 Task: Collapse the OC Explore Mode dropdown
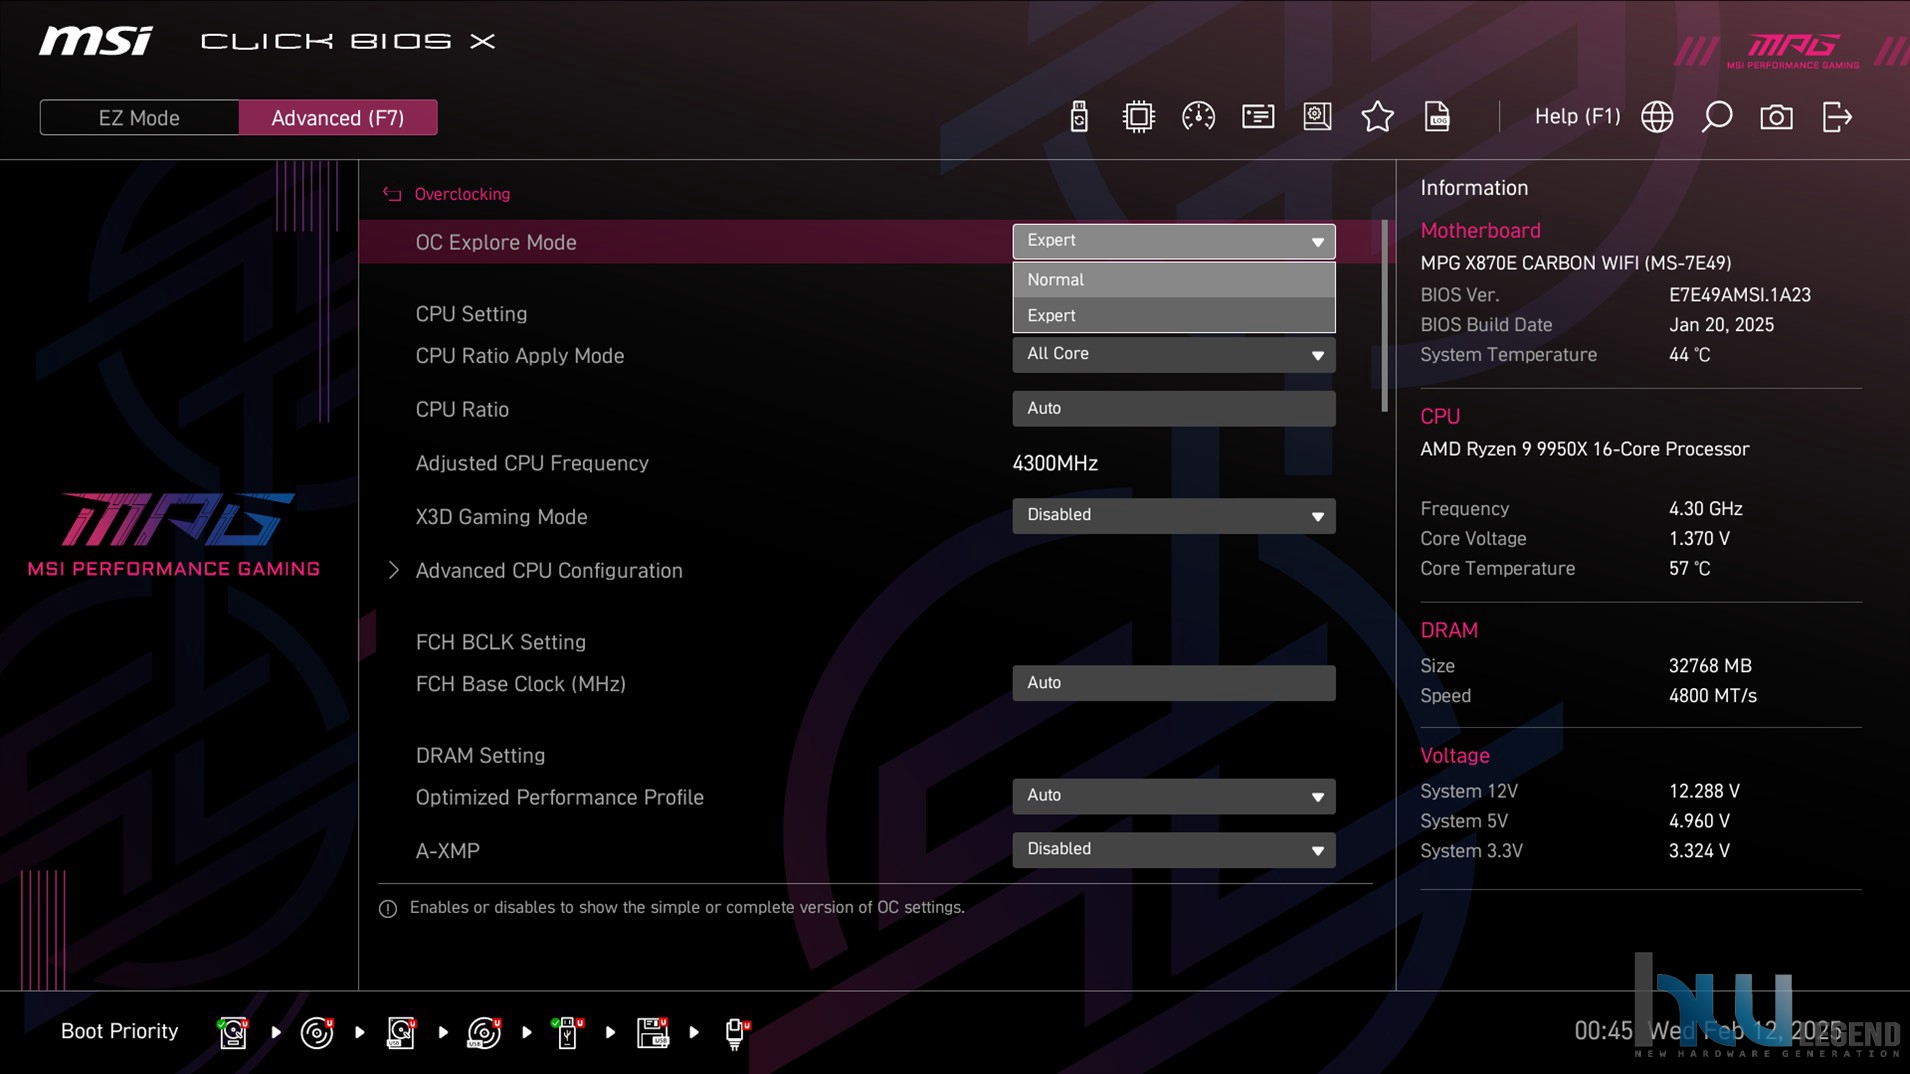(x=1173, y=241)
